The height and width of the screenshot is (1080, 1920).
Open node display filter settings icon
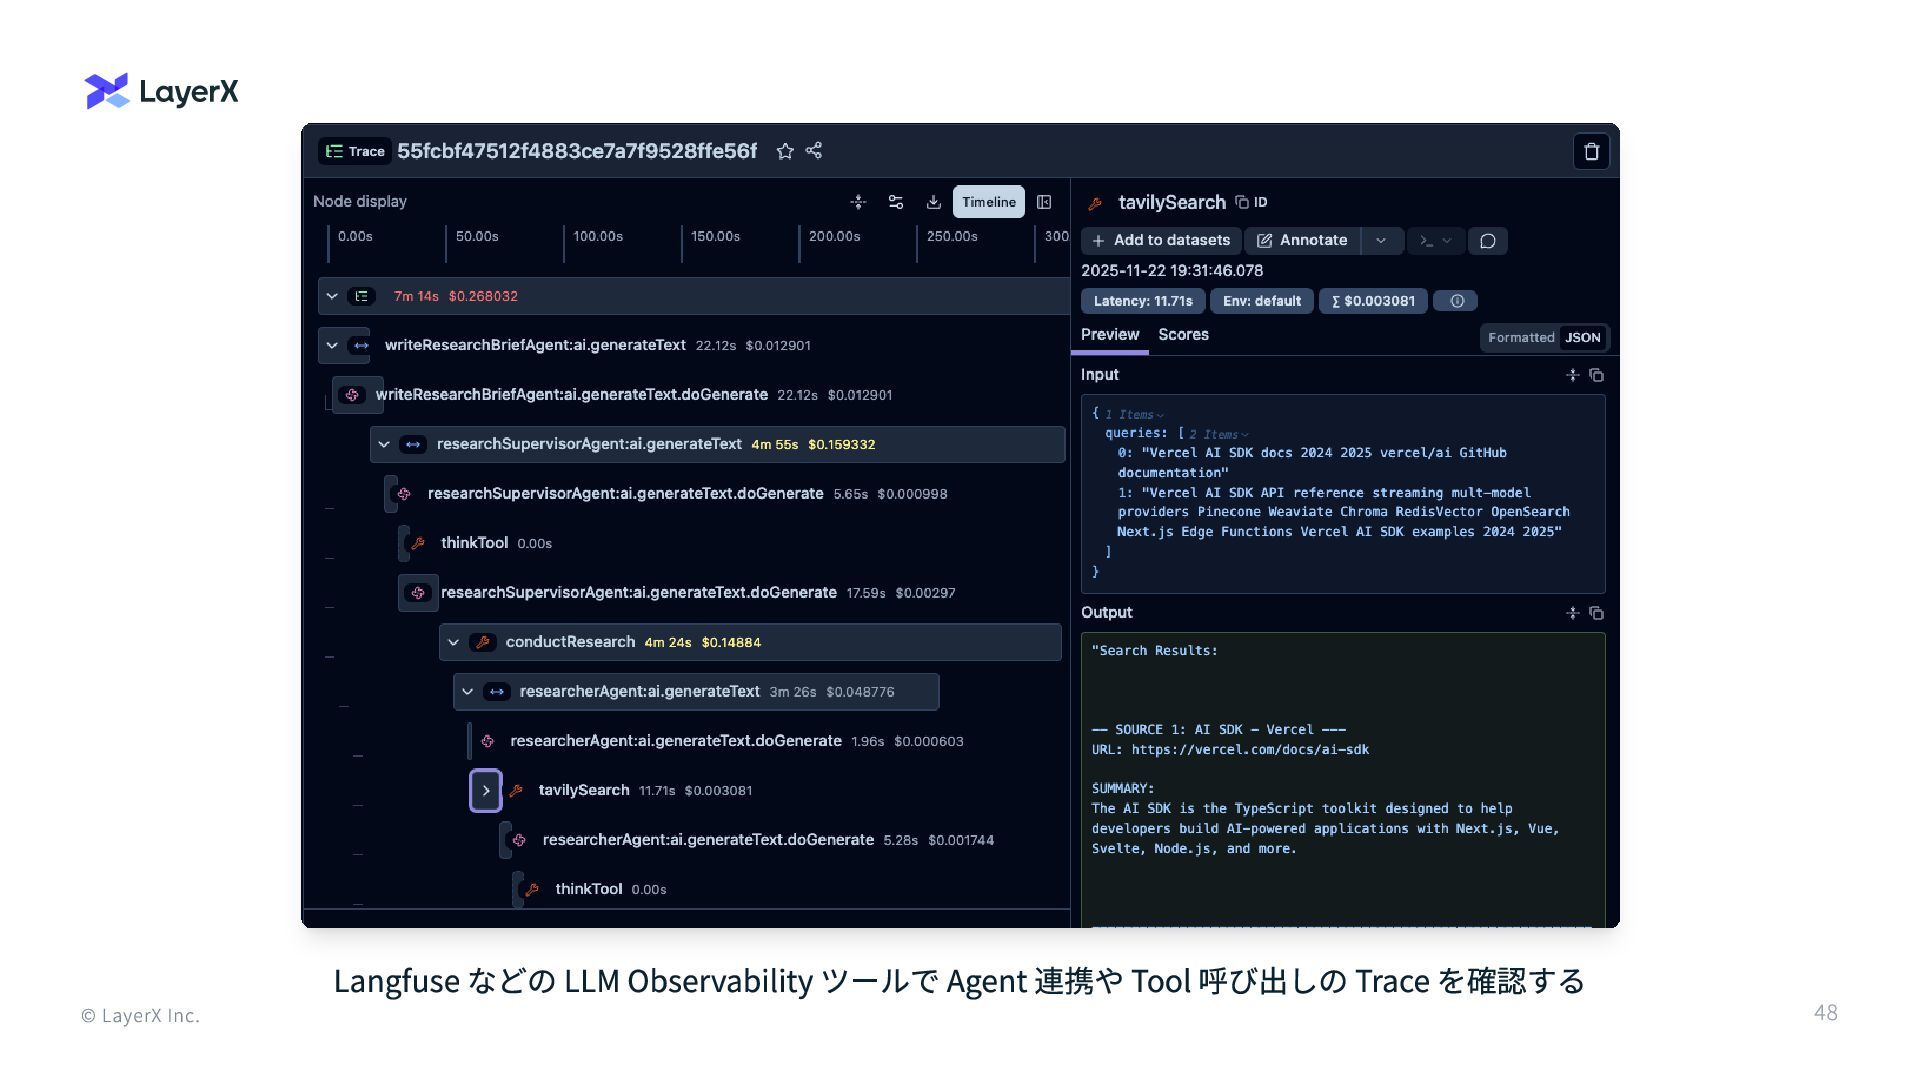click(896, 202)
